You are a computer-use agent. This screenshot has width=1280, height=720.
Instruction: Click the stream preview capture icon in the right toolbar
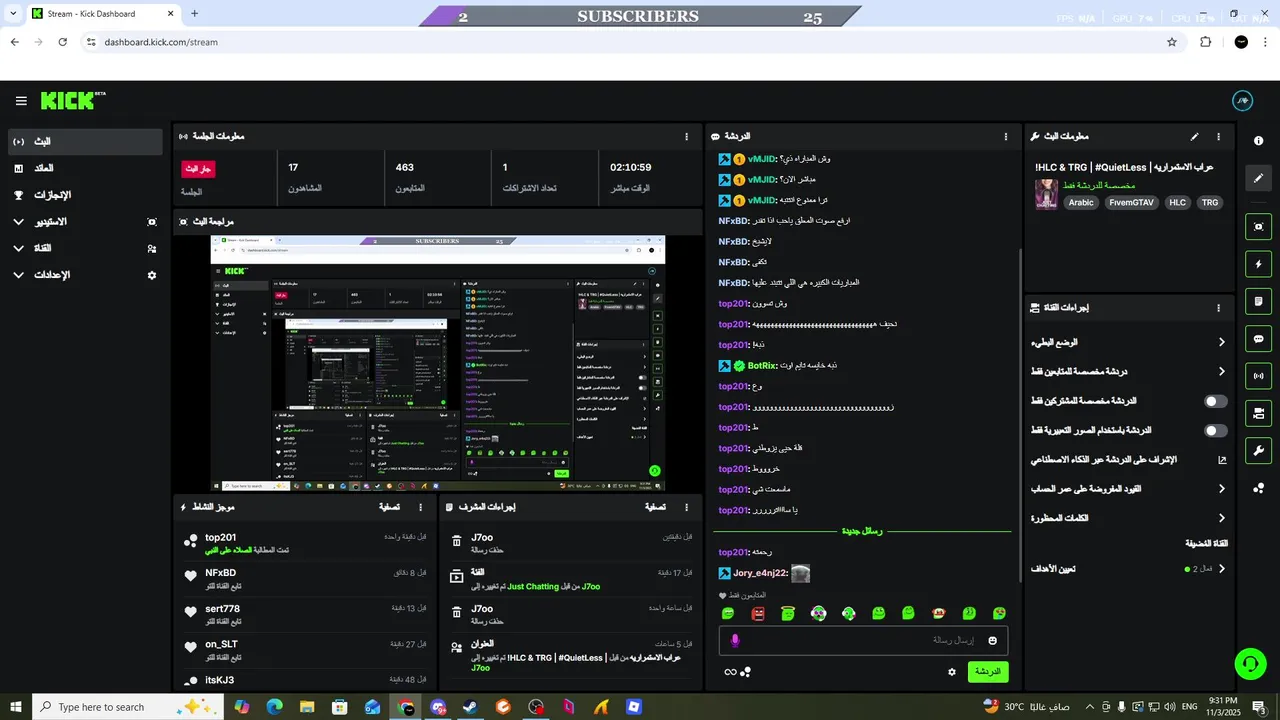point(1259,227)
